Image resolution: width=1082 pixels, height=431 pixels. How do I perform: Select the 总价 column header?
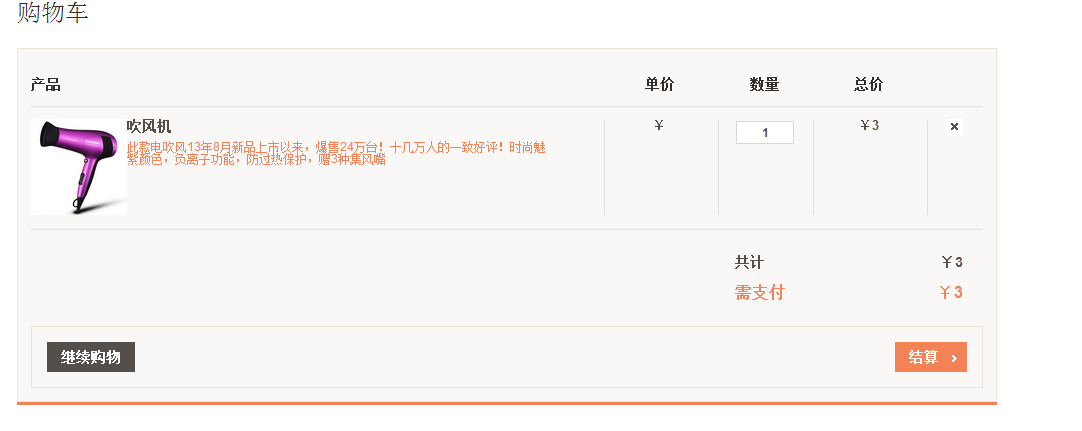point(868,85)
